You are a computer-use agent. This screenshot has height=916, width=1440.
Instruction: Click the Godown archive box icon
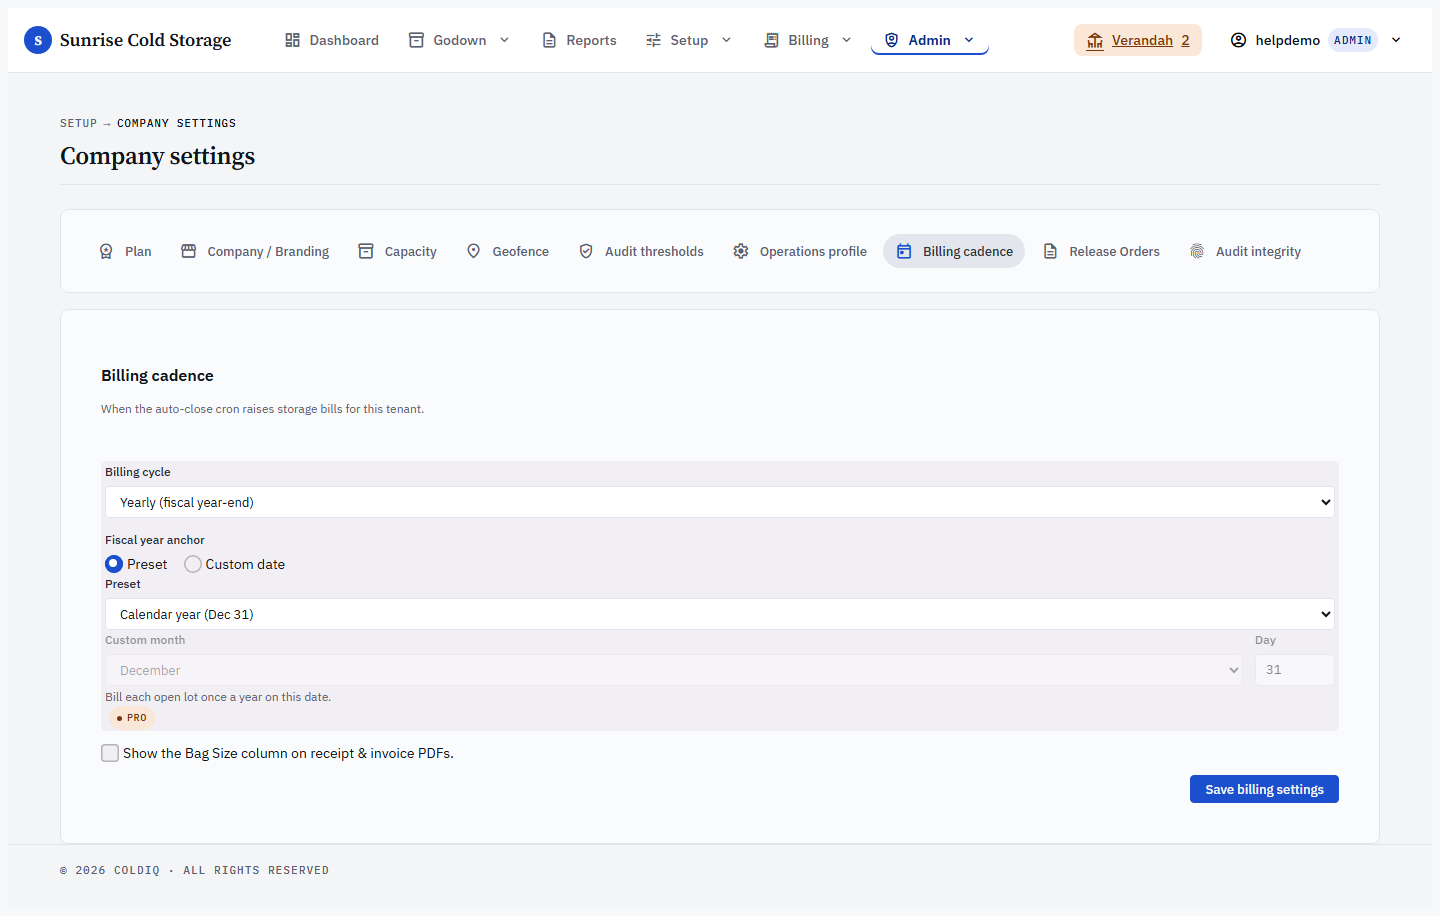[x=416, y=40]
